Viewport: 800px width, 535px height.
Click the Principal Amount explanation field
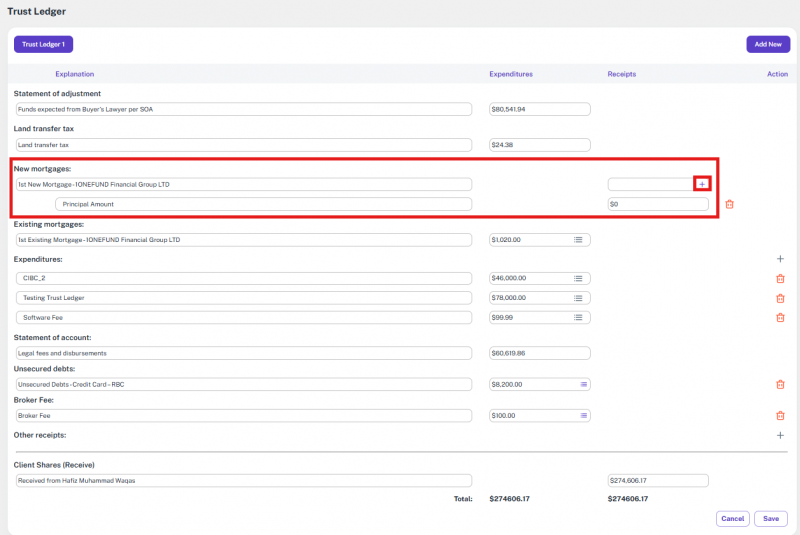[263, 204]
